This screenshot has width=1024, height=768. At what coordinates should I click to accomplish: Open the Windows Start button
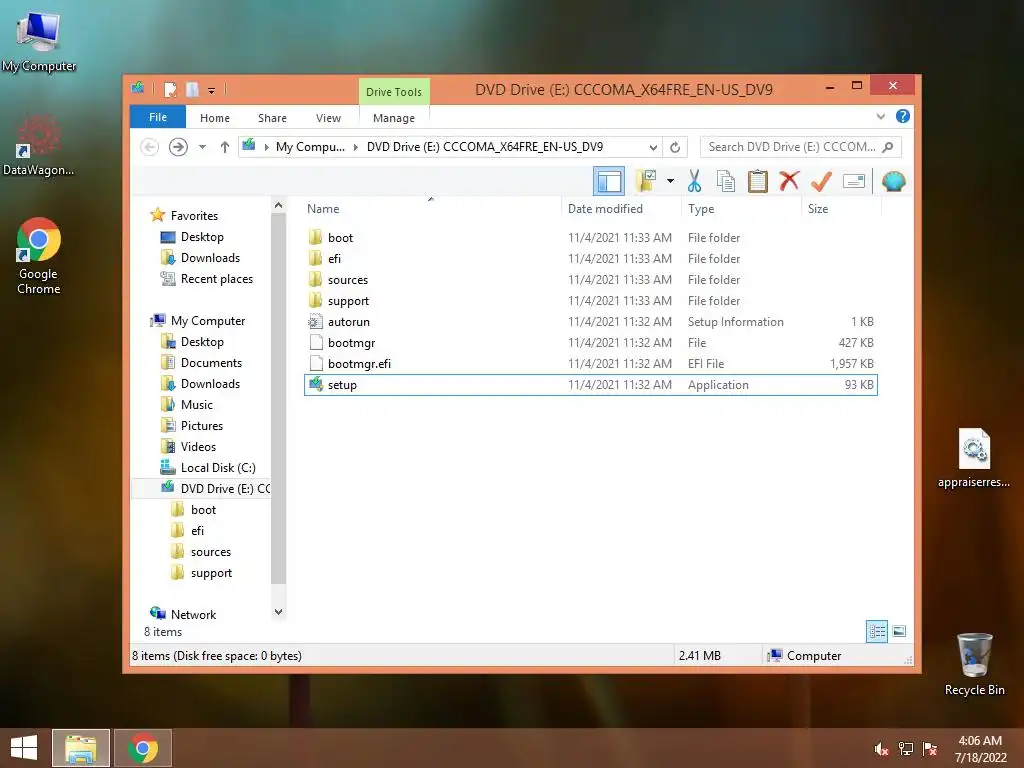(24, 748)
